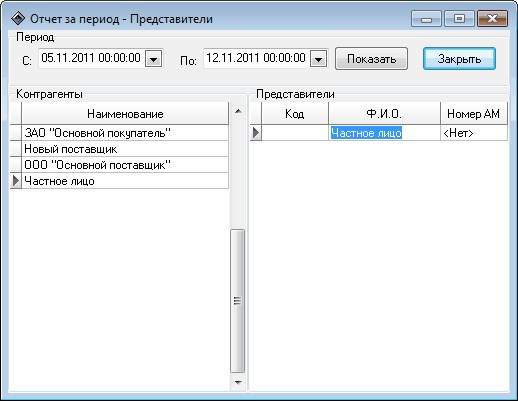This screenshot has height=401, width=518.
Task: Select ООО "Основной поставщик" row
Action: tap(125, 165)
